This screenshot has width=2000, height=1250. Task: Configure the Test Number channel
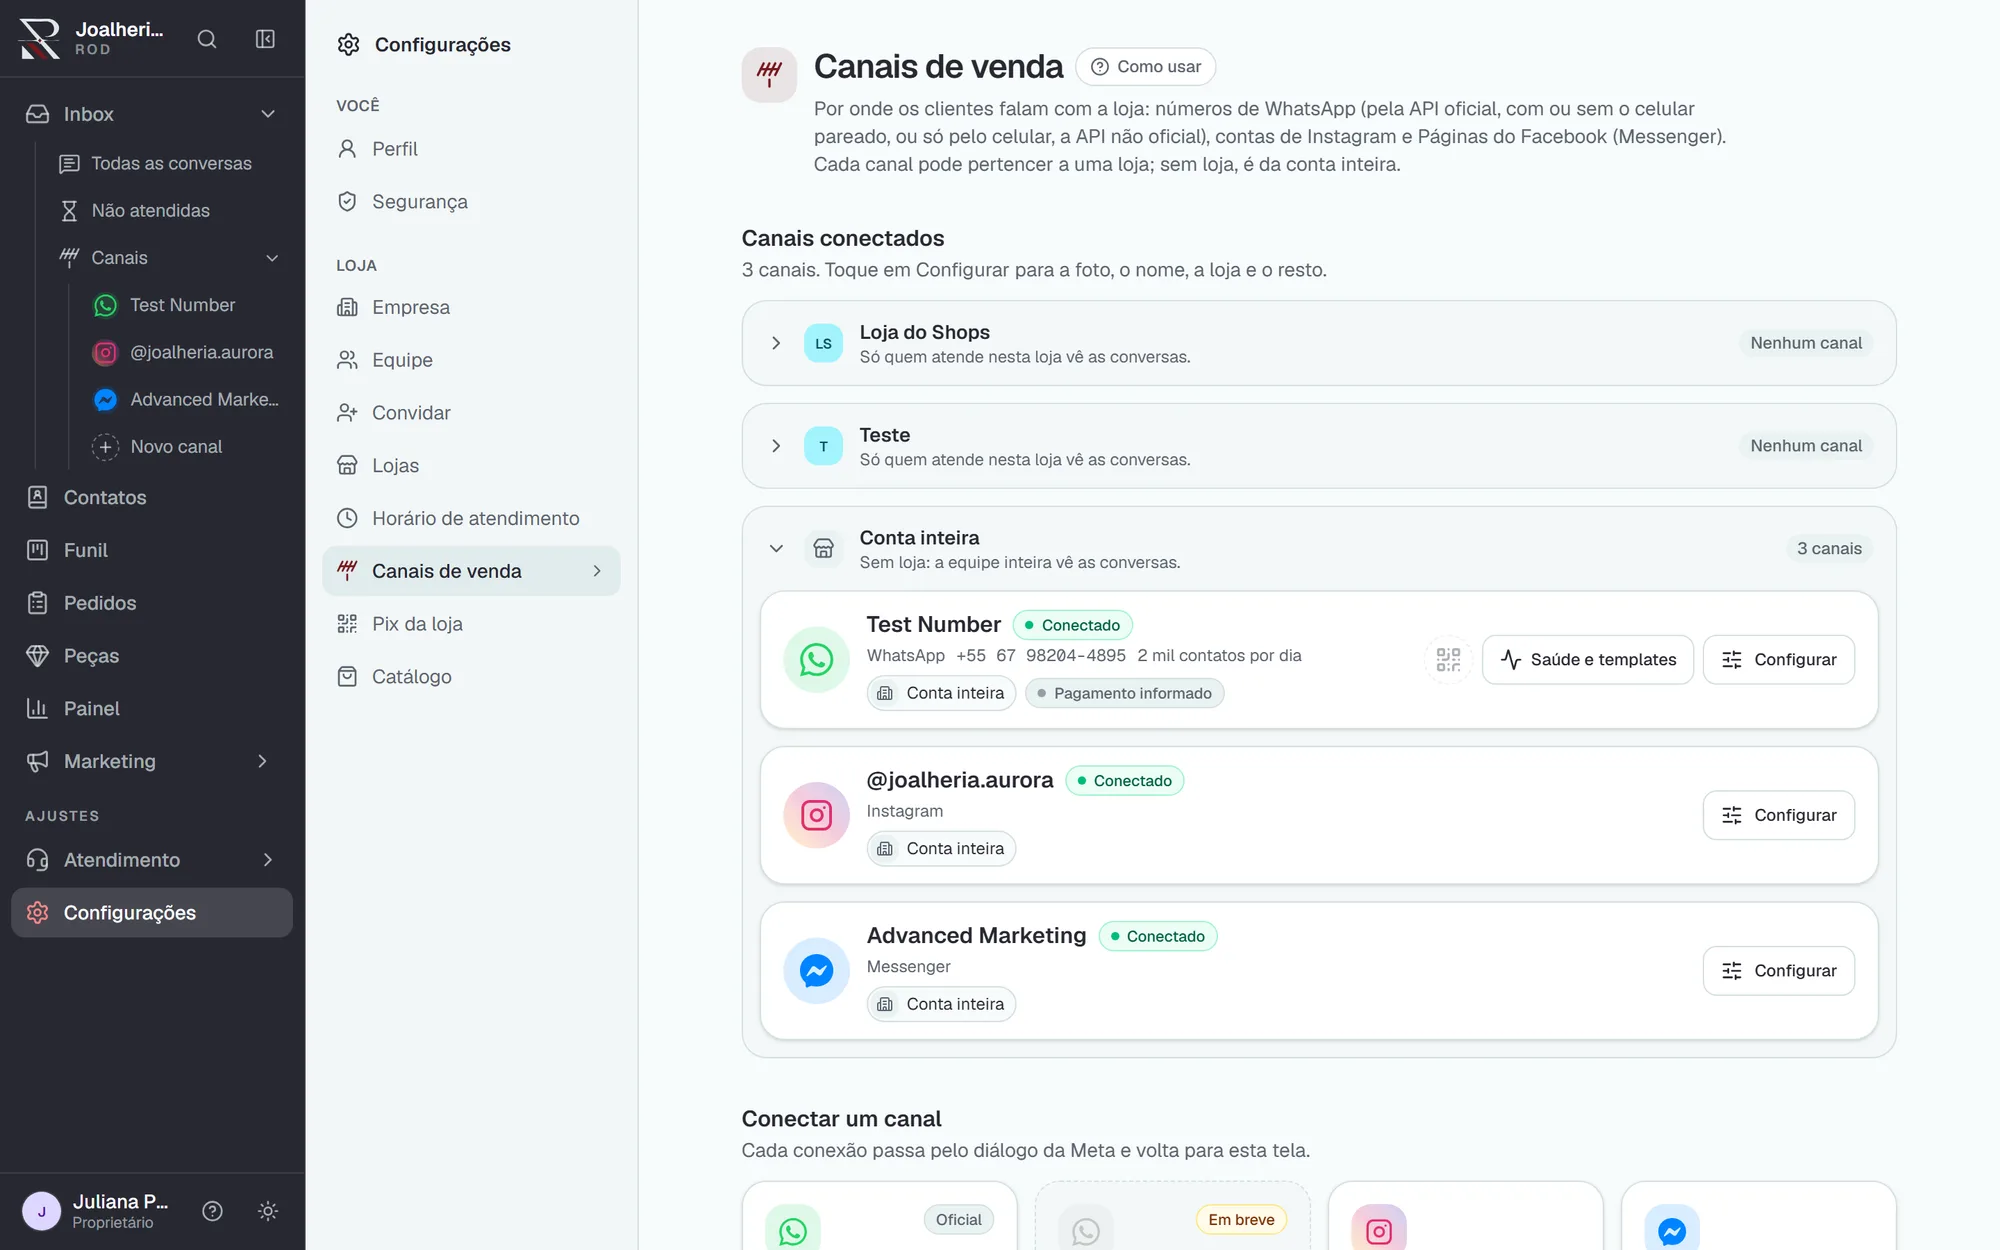click(x=1778, y=660)
